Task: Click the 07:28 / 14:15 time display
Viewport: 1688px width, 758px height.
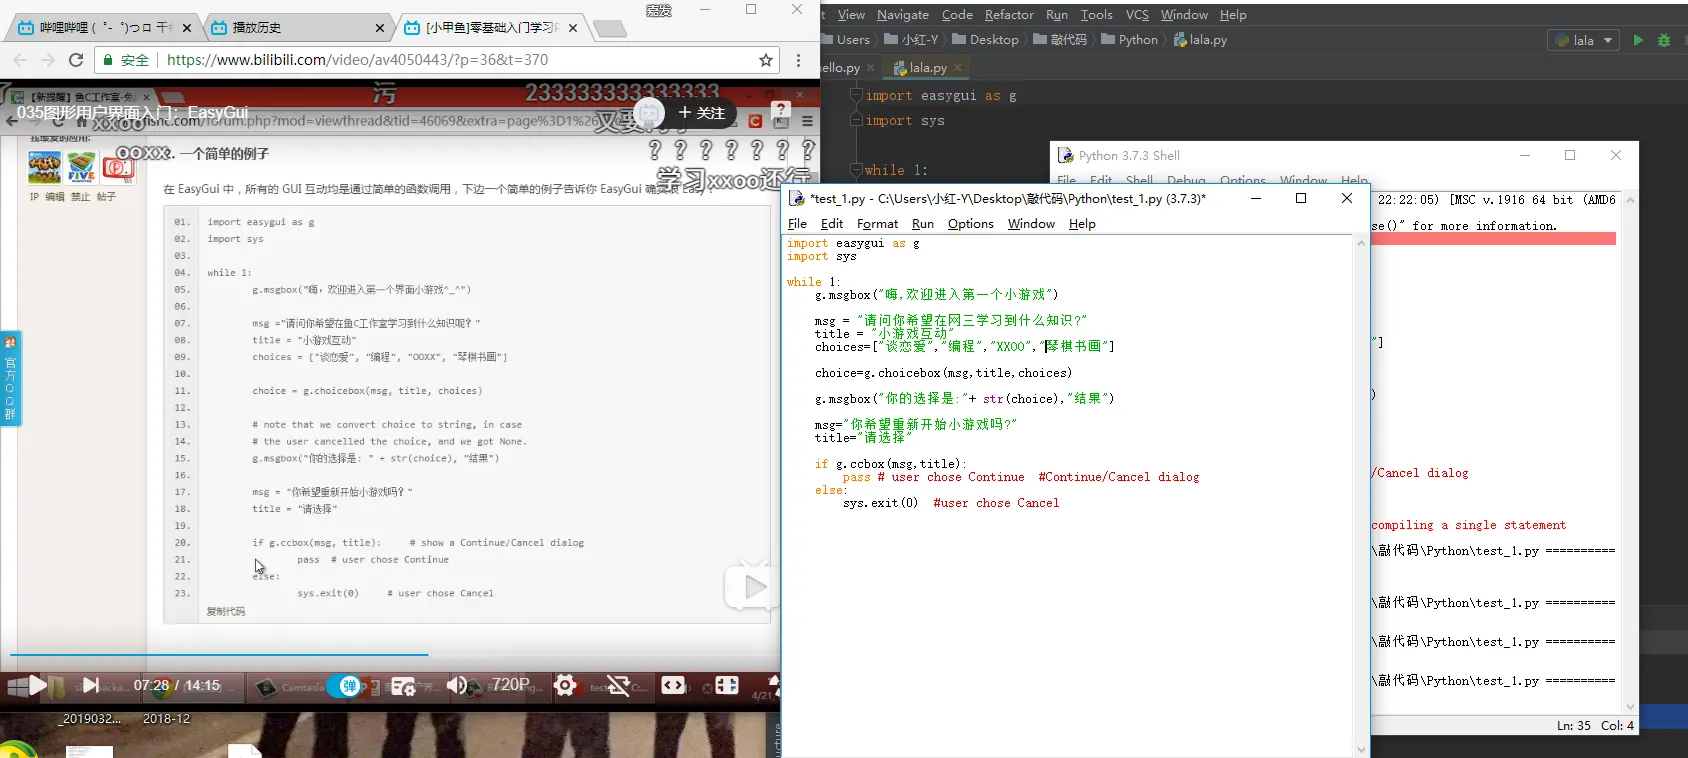Action: 176,685
